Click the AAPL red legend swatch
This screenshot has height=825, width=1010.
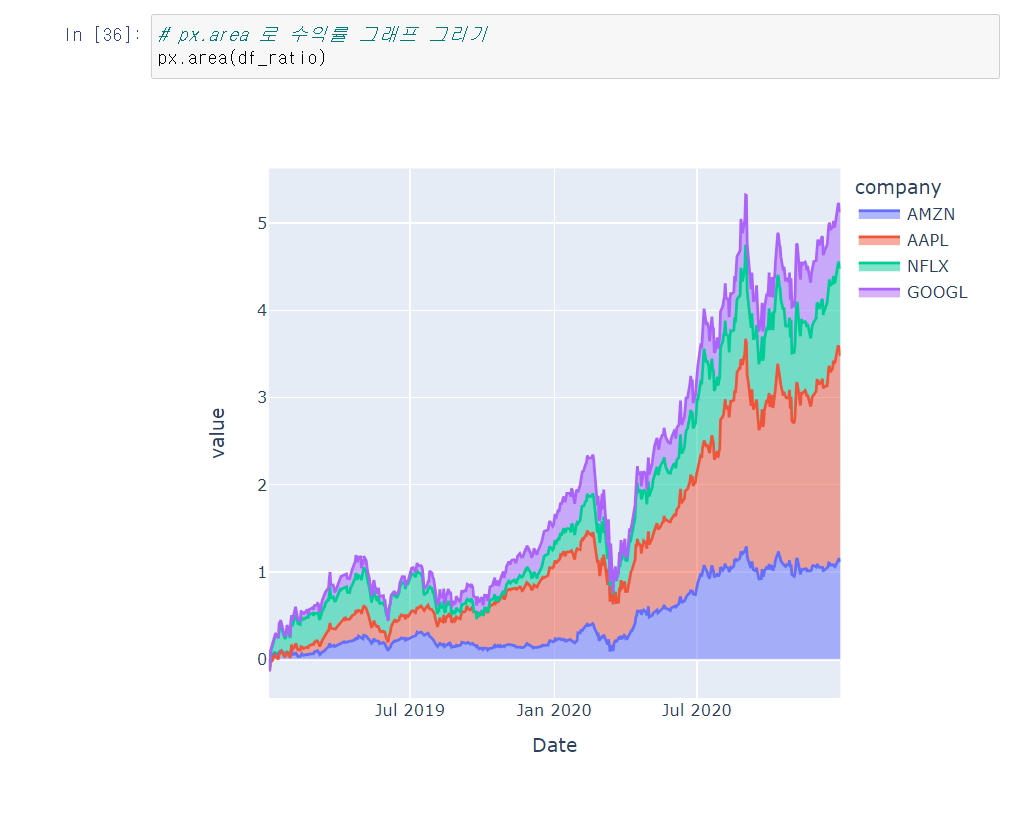pos(879,240)
